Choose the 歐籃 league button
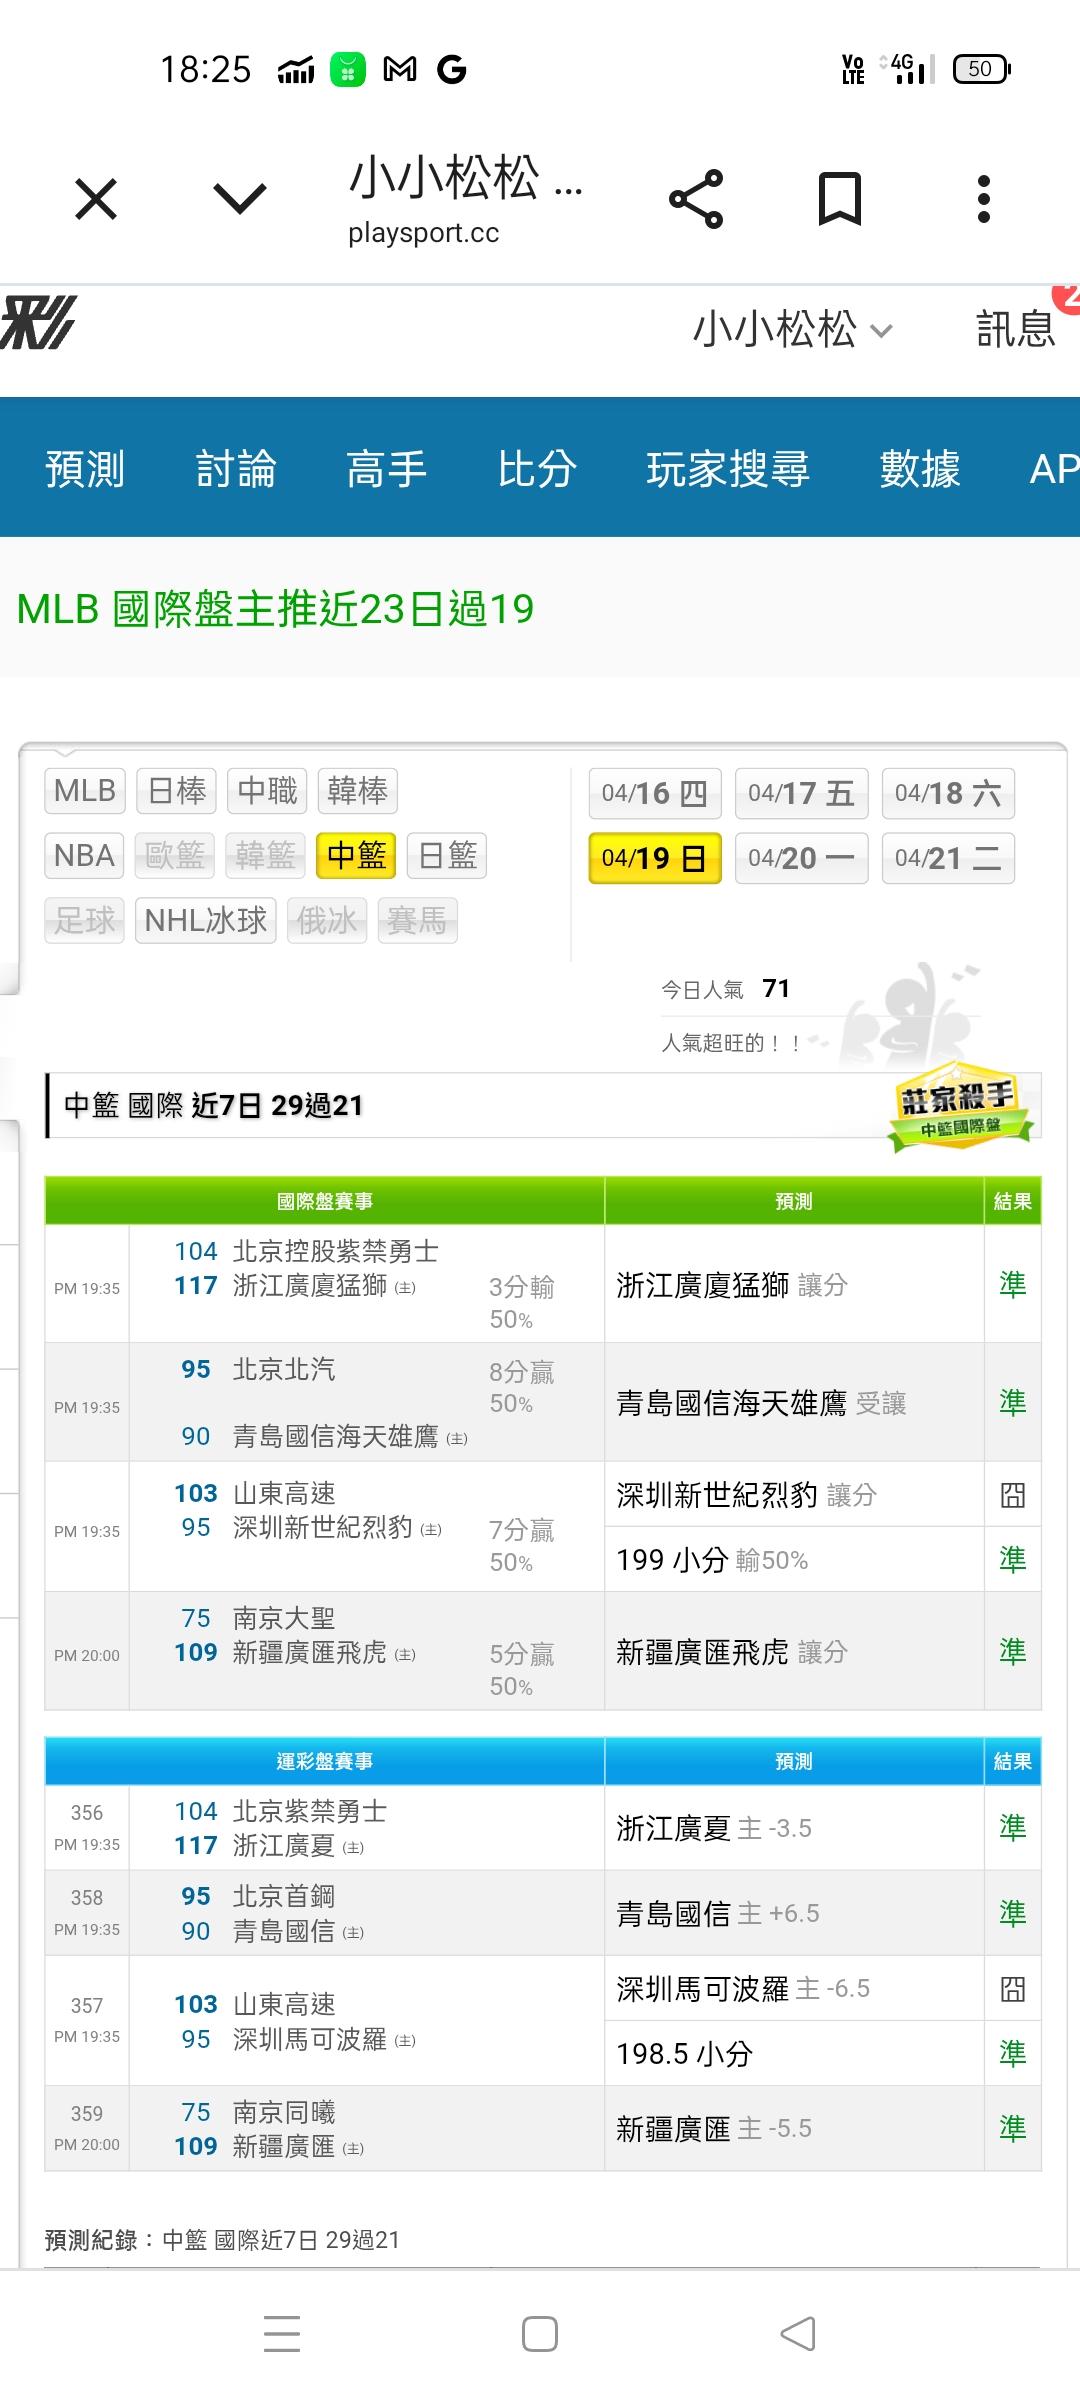 [x=175, y=856]
